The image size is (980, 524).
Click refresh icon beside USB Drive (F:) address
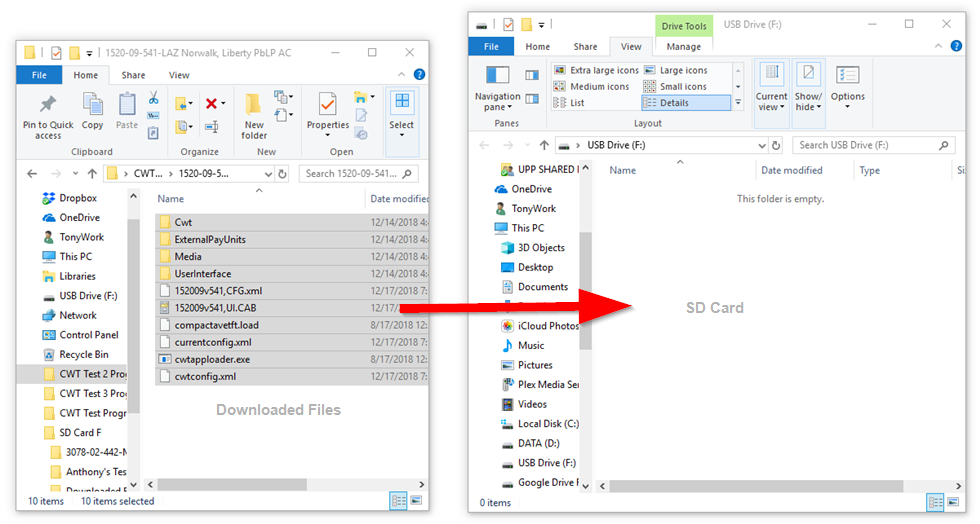tap(777, 145)
